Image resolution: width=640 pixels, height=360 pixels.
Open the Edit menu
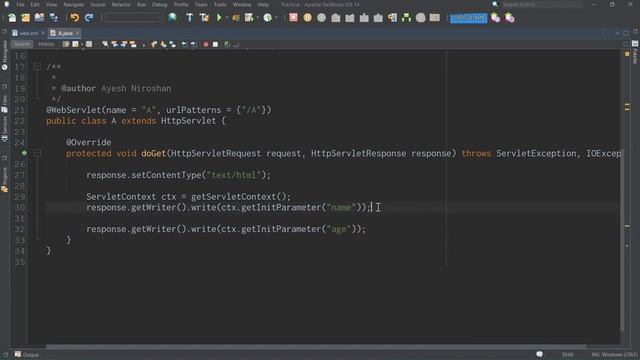[x=35, y=4]
